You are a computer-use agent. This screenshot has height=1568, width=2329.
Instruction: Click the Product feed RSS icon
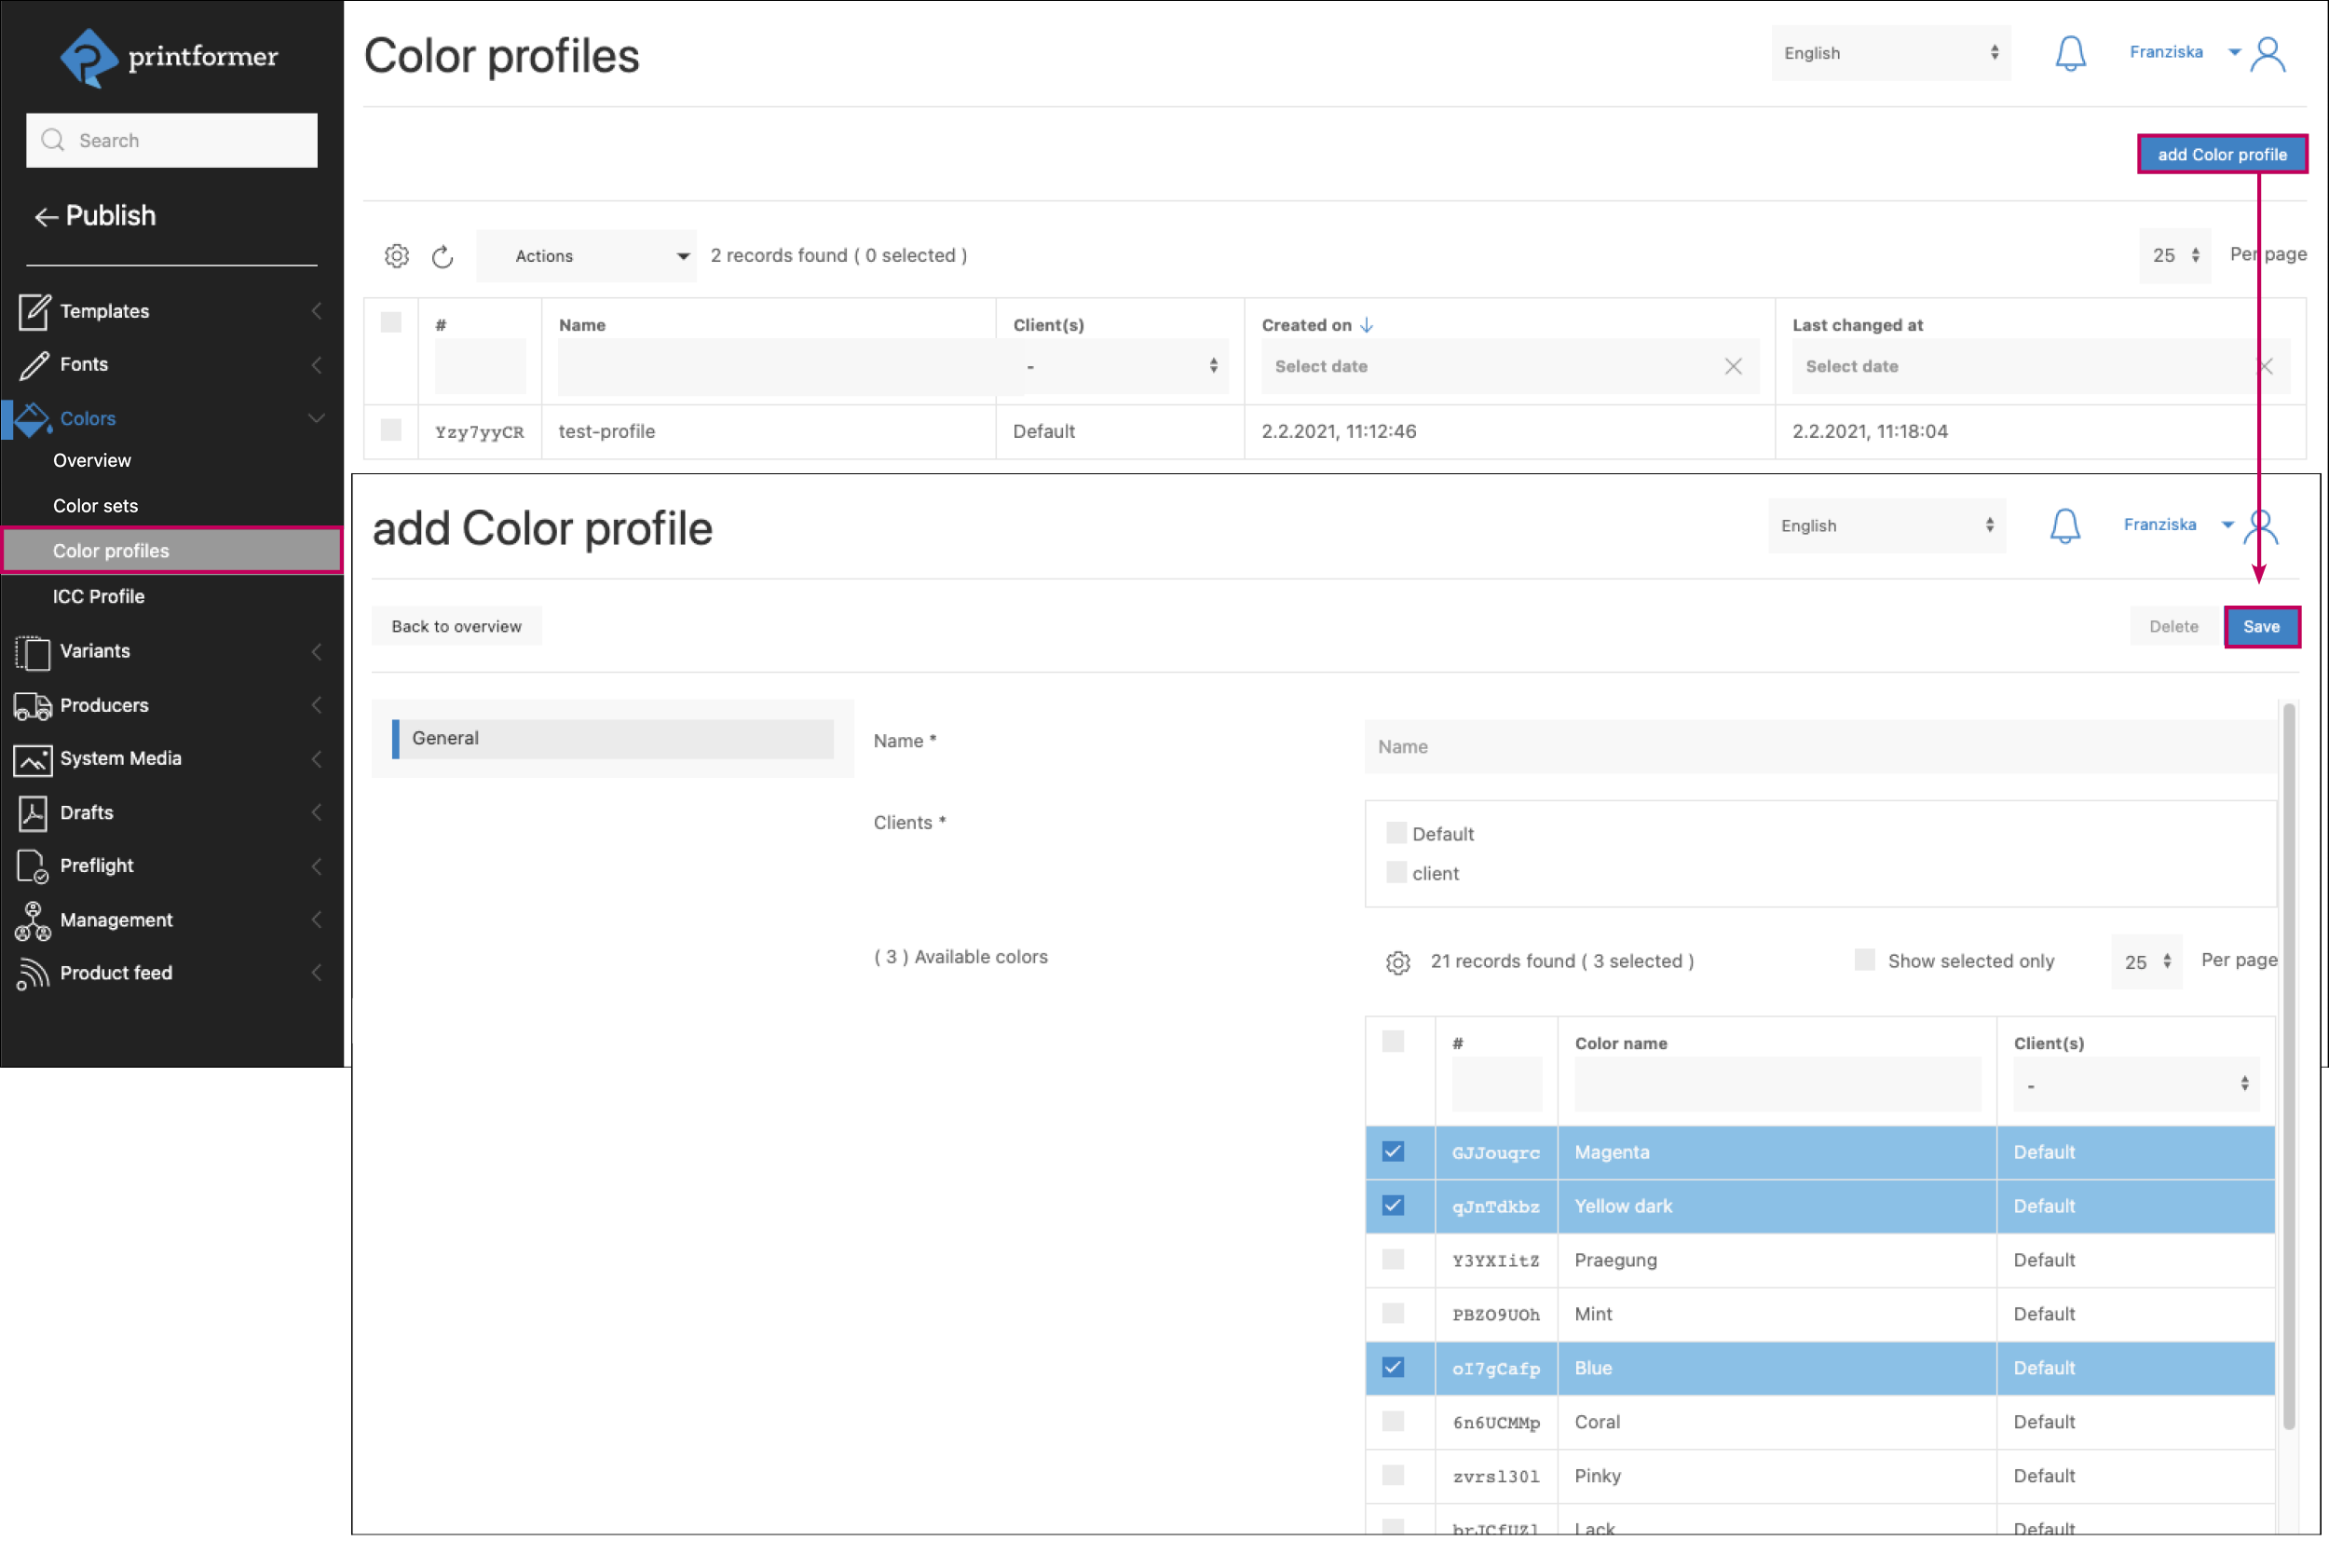point(33,973)
